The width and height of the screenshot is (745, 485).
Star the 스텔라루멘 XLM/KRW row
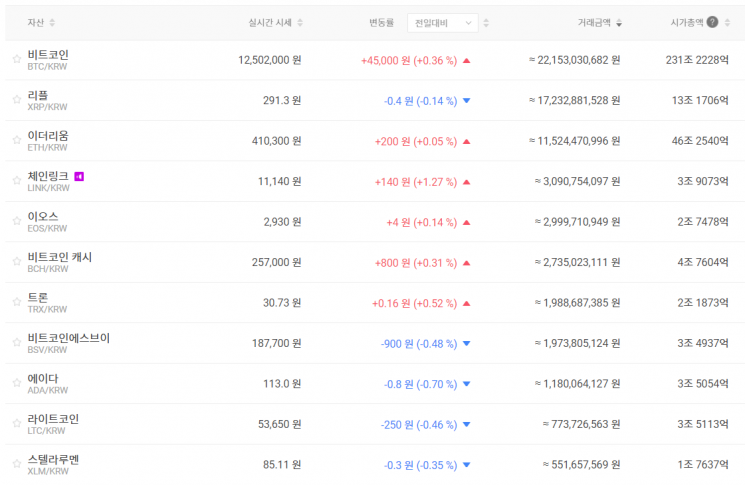pyautogui.click(x=17, y=463)
